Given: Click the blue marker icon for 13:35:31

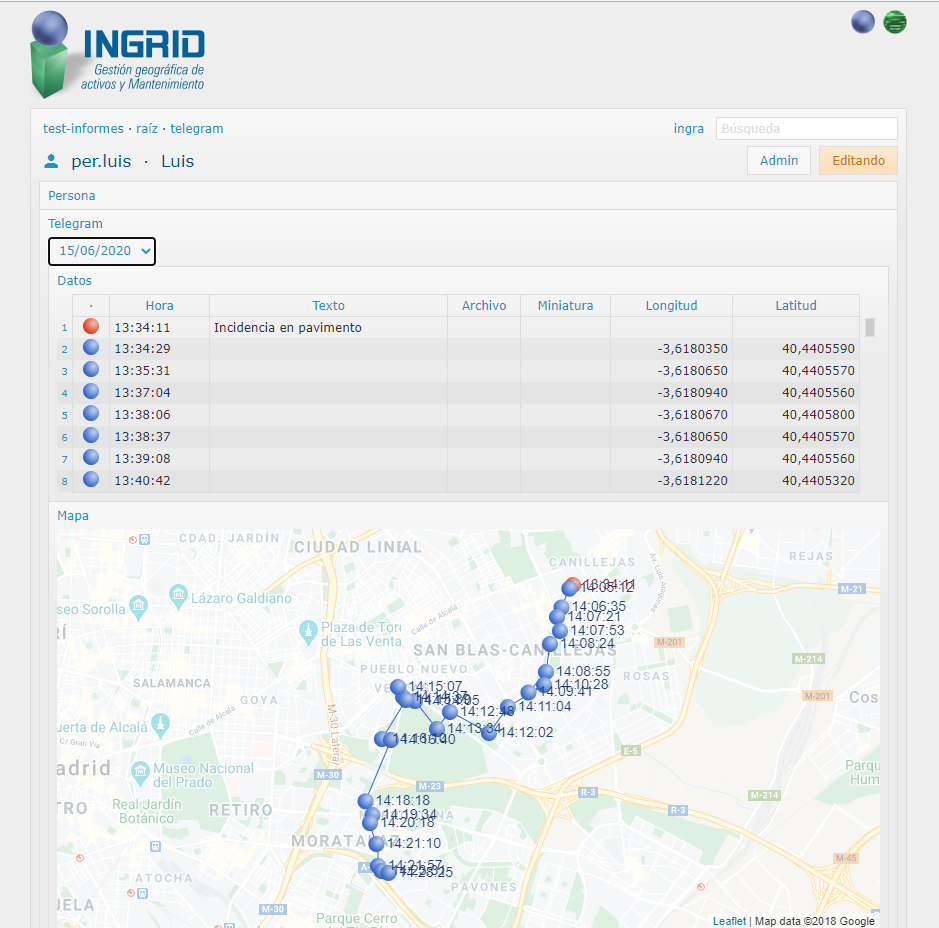Looking at the screenshot, I should pos(91,369).
